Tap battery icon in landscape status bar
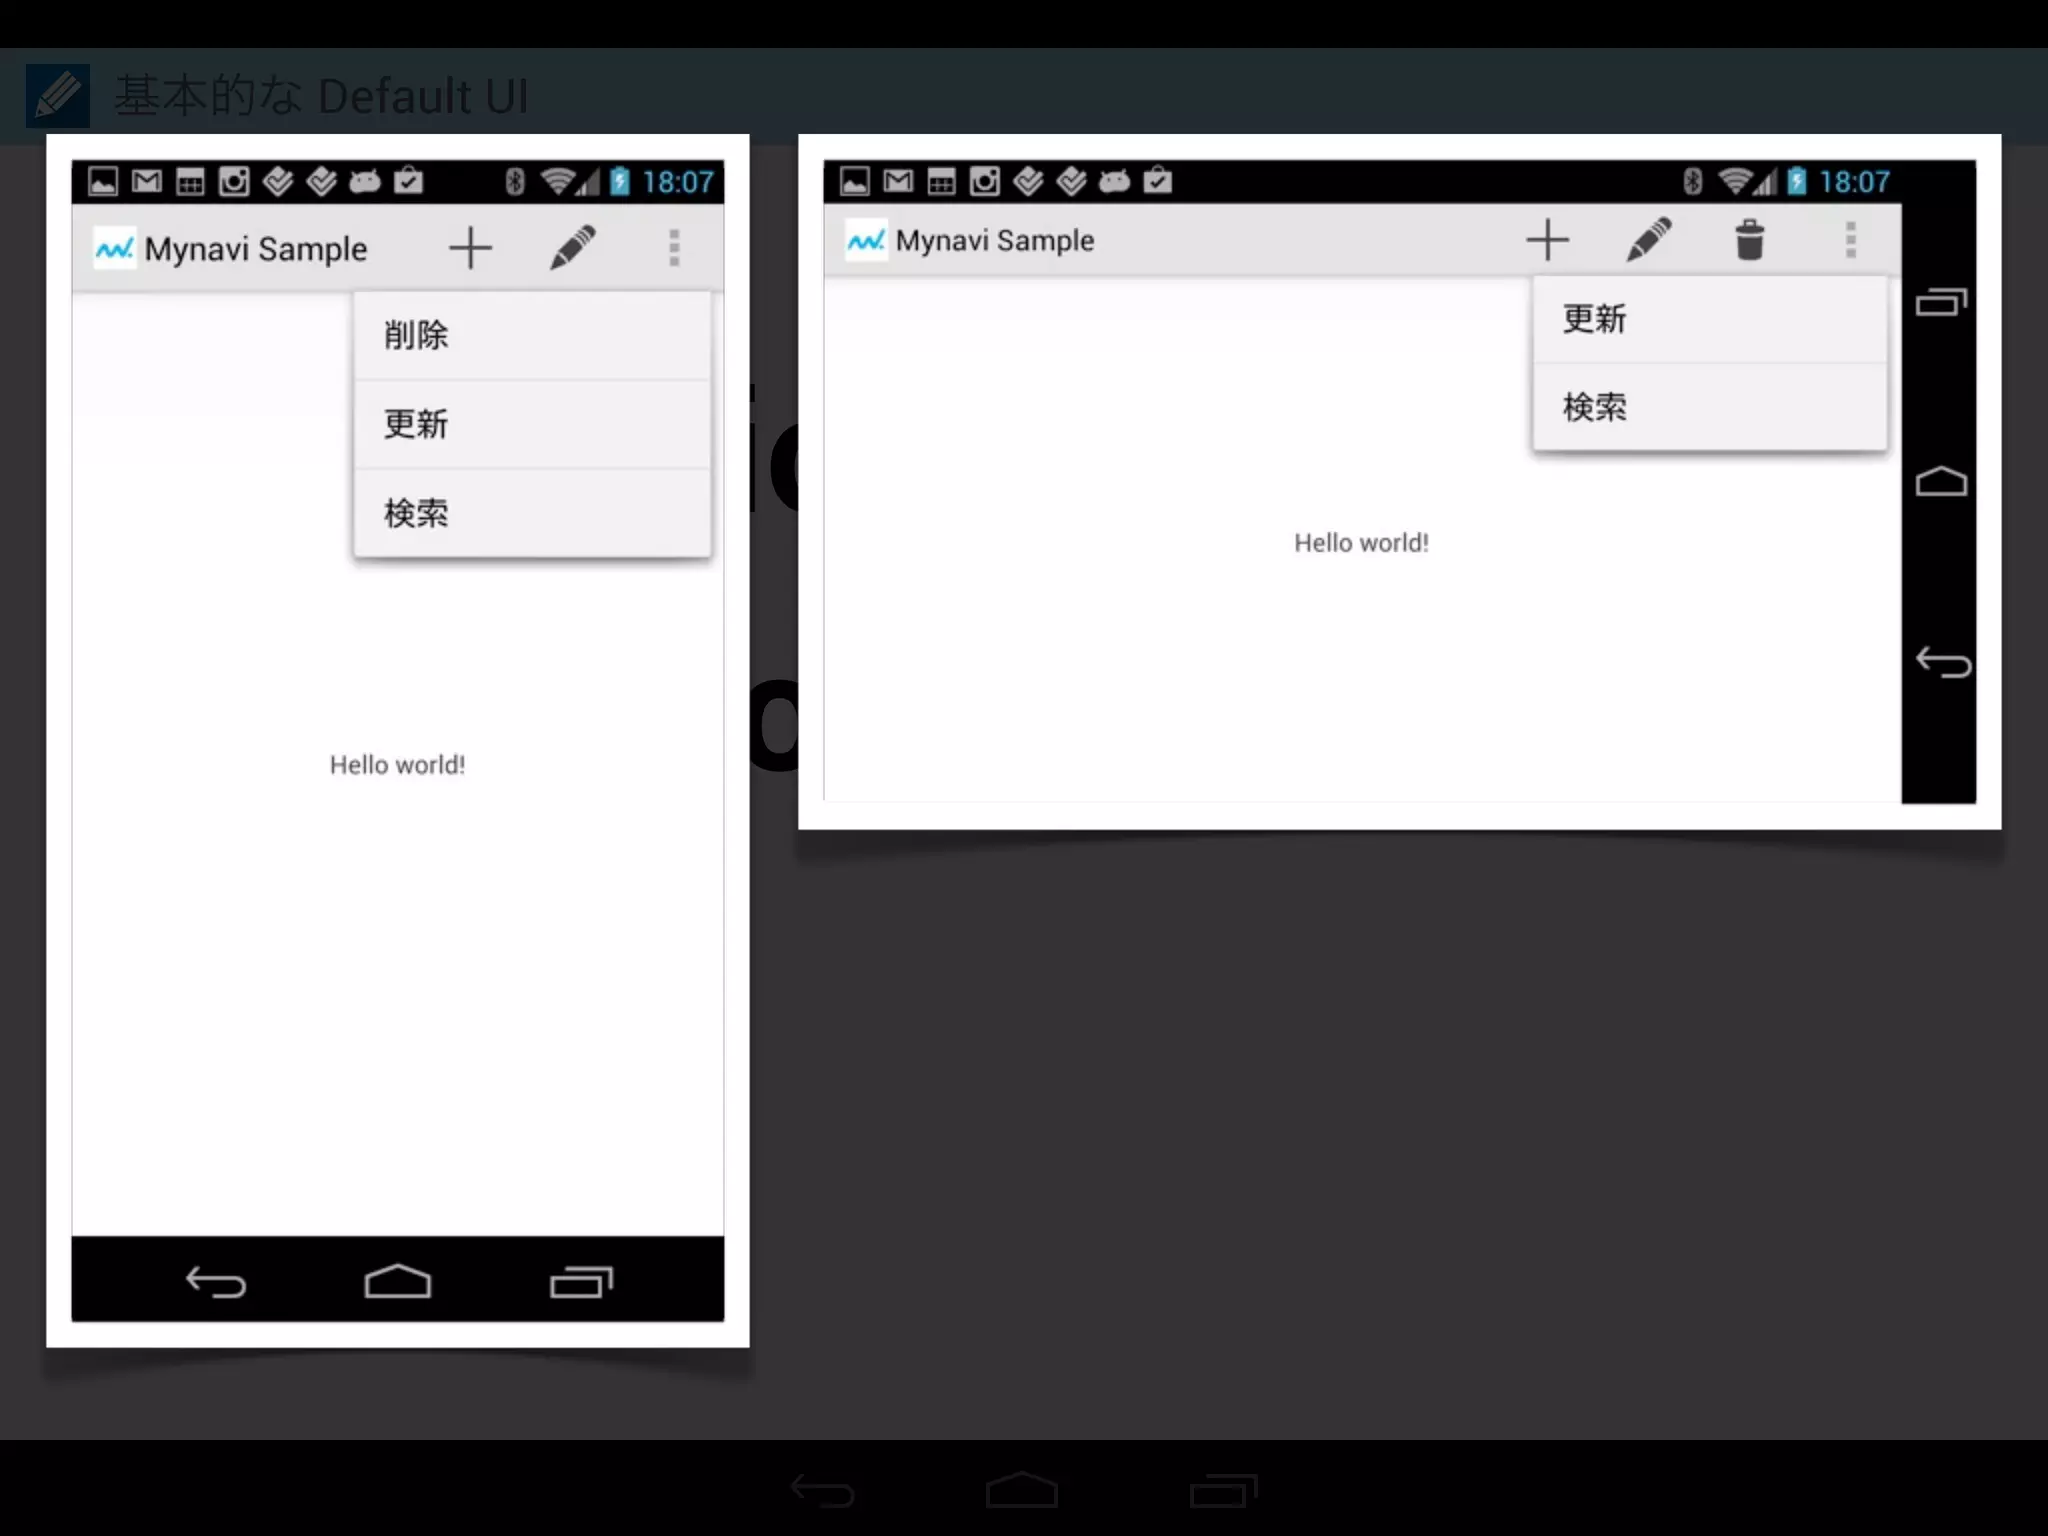This screenshot has width=2048, height=1536. pyautogui.click(x=1796, y=181)
